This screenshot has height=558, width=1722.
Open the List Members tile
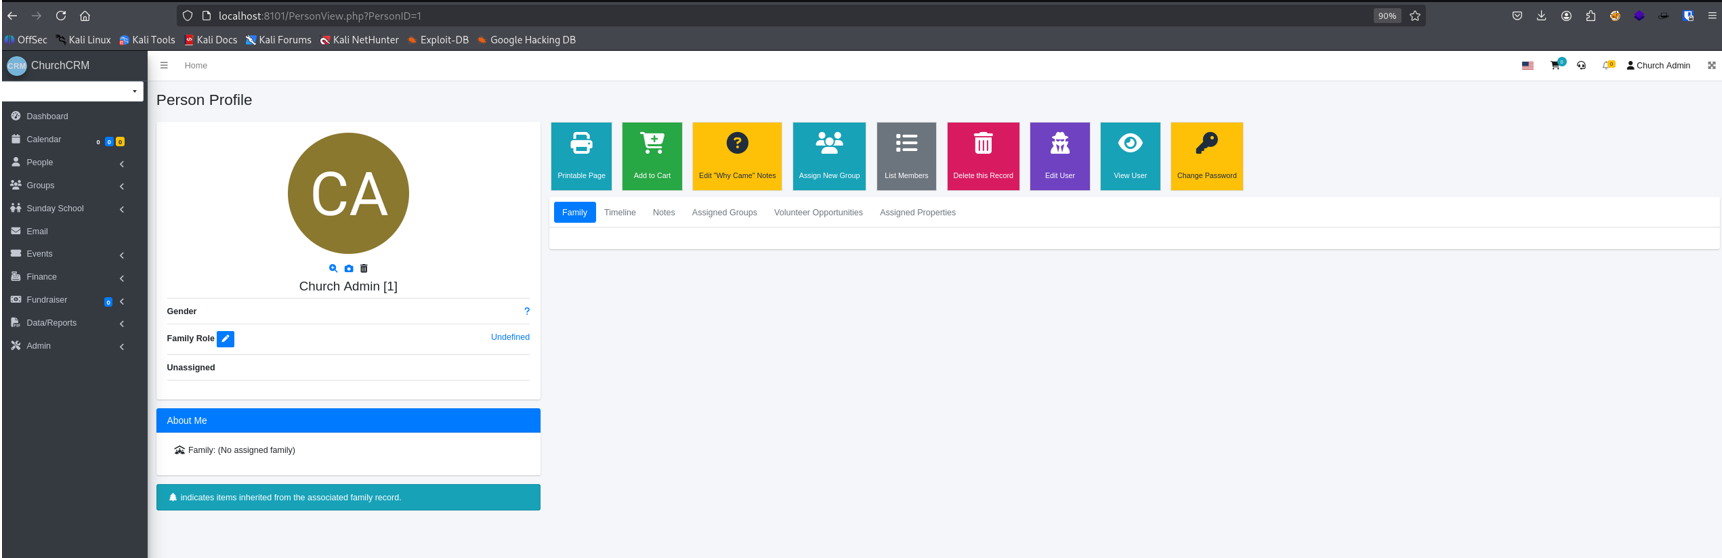pyautogui.click(x=906, y=156)
